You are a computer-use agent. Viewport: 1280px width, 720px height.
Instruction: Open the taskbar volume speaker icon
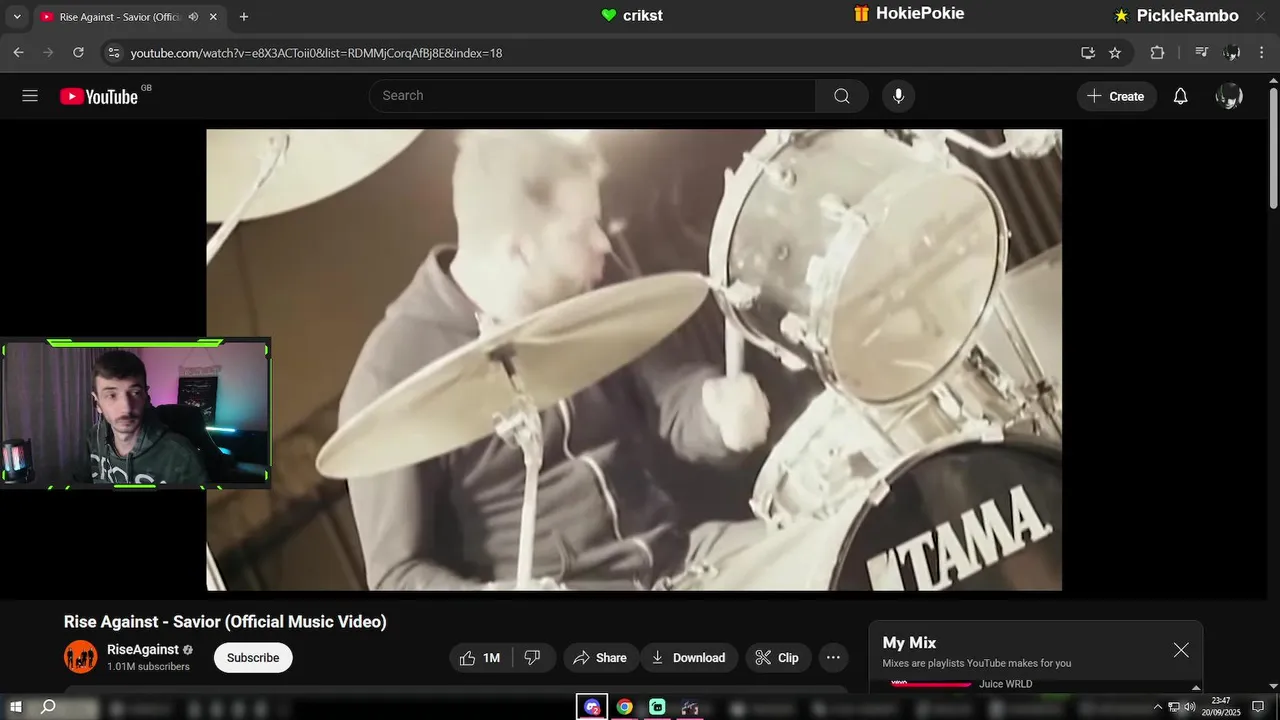click(x=1189, y=707)
